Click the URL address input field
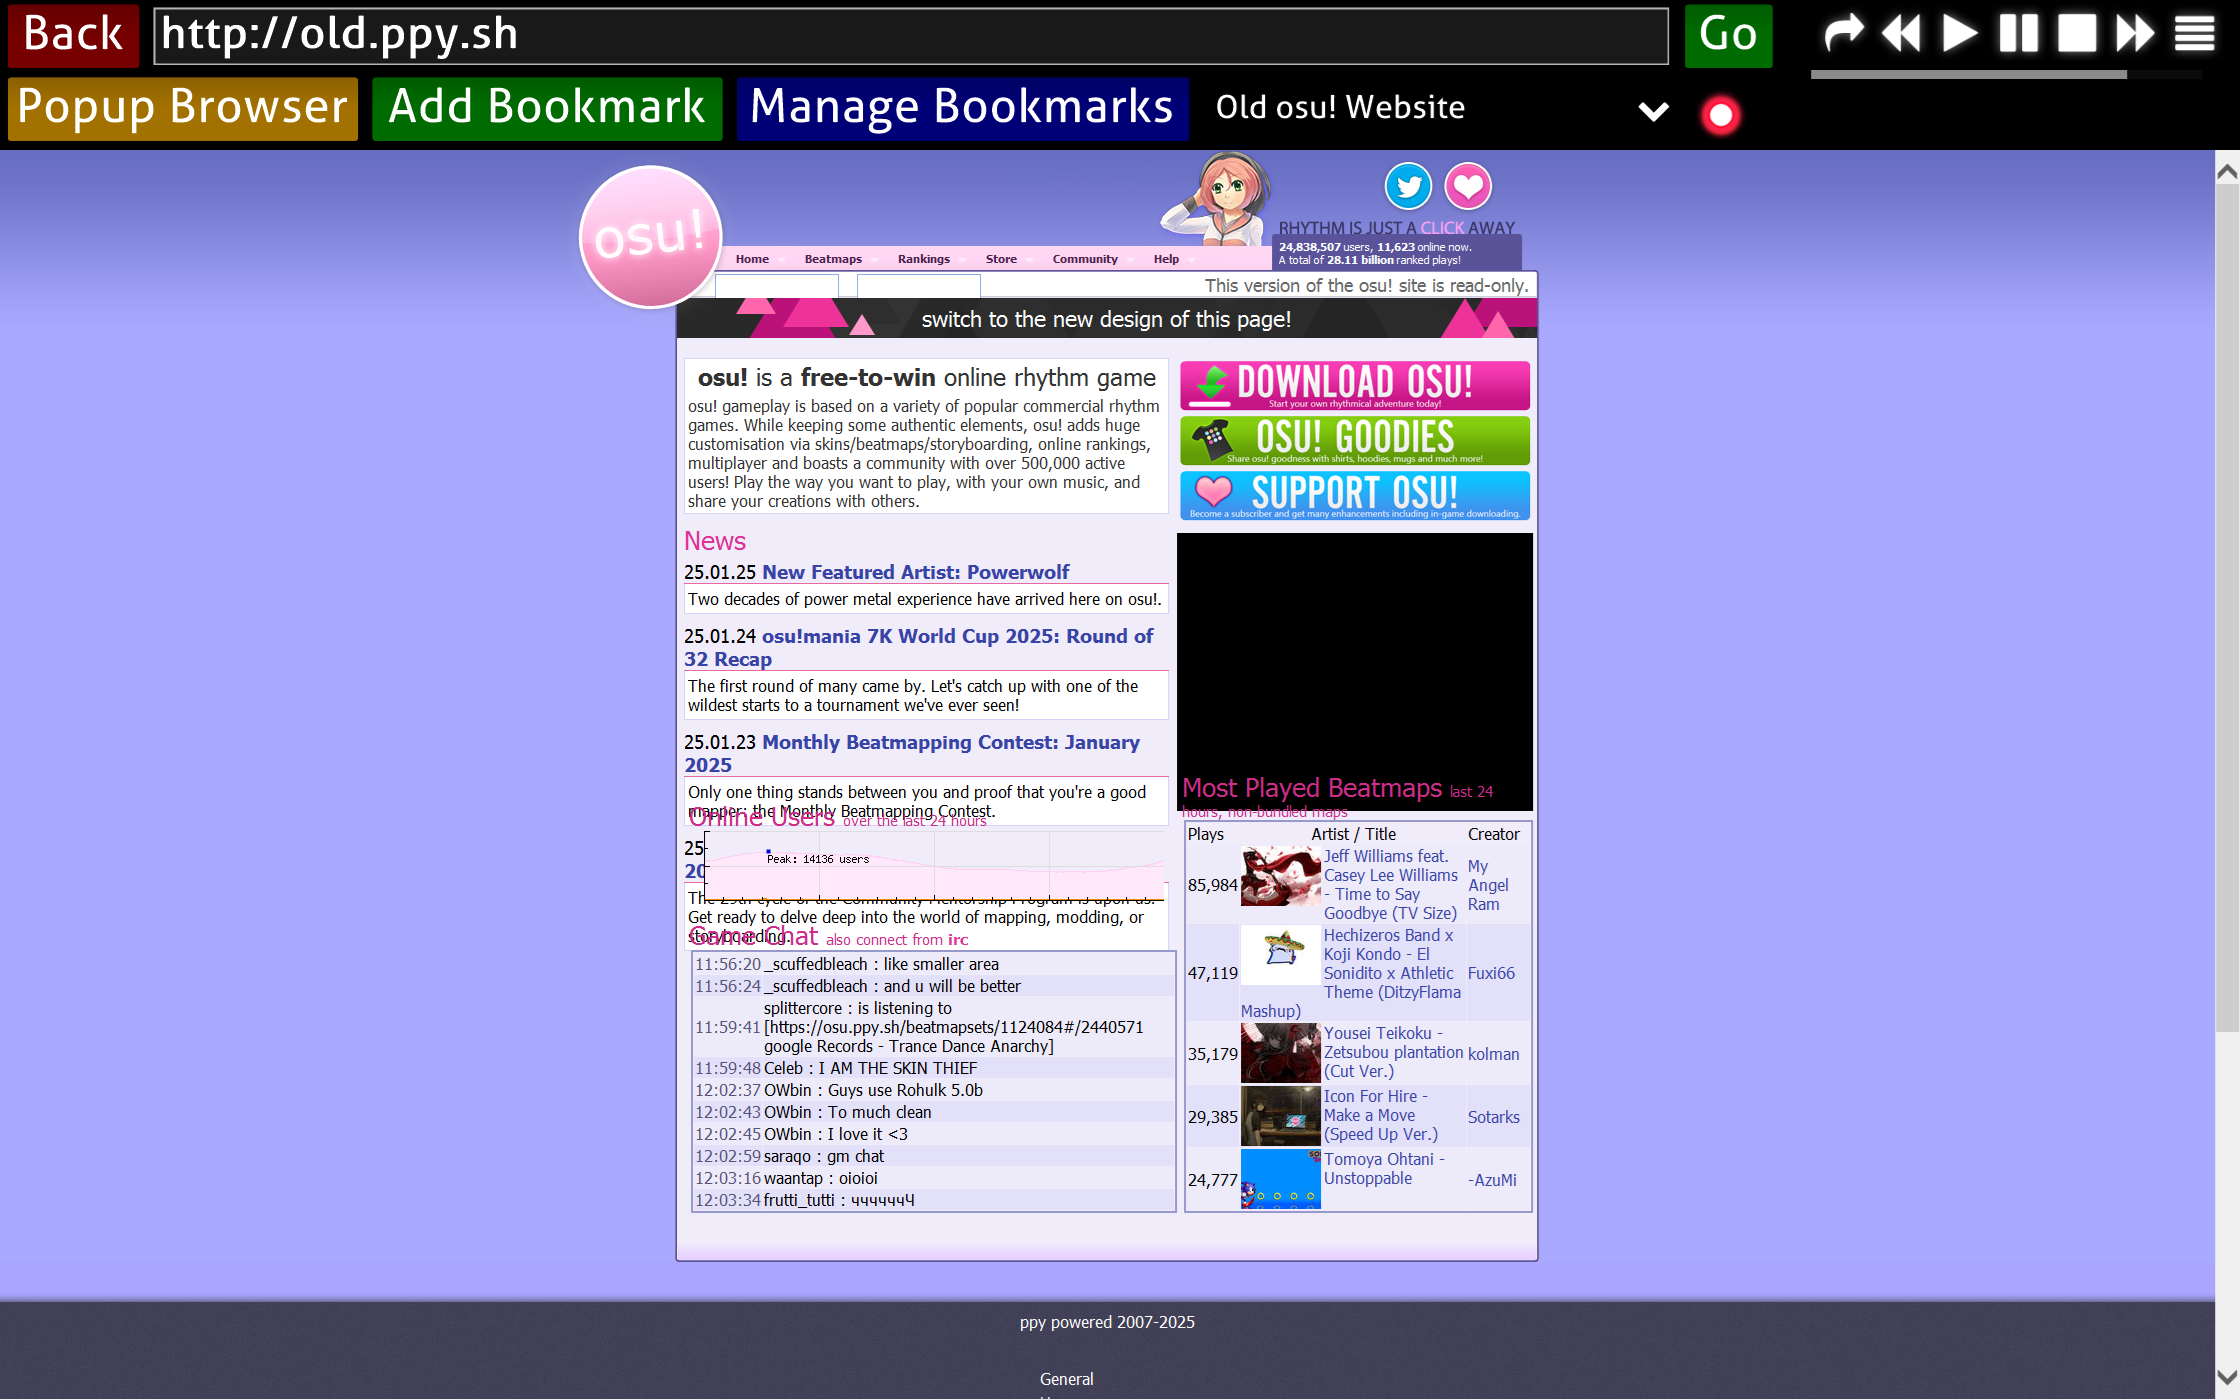 click(x=910, y=36)
